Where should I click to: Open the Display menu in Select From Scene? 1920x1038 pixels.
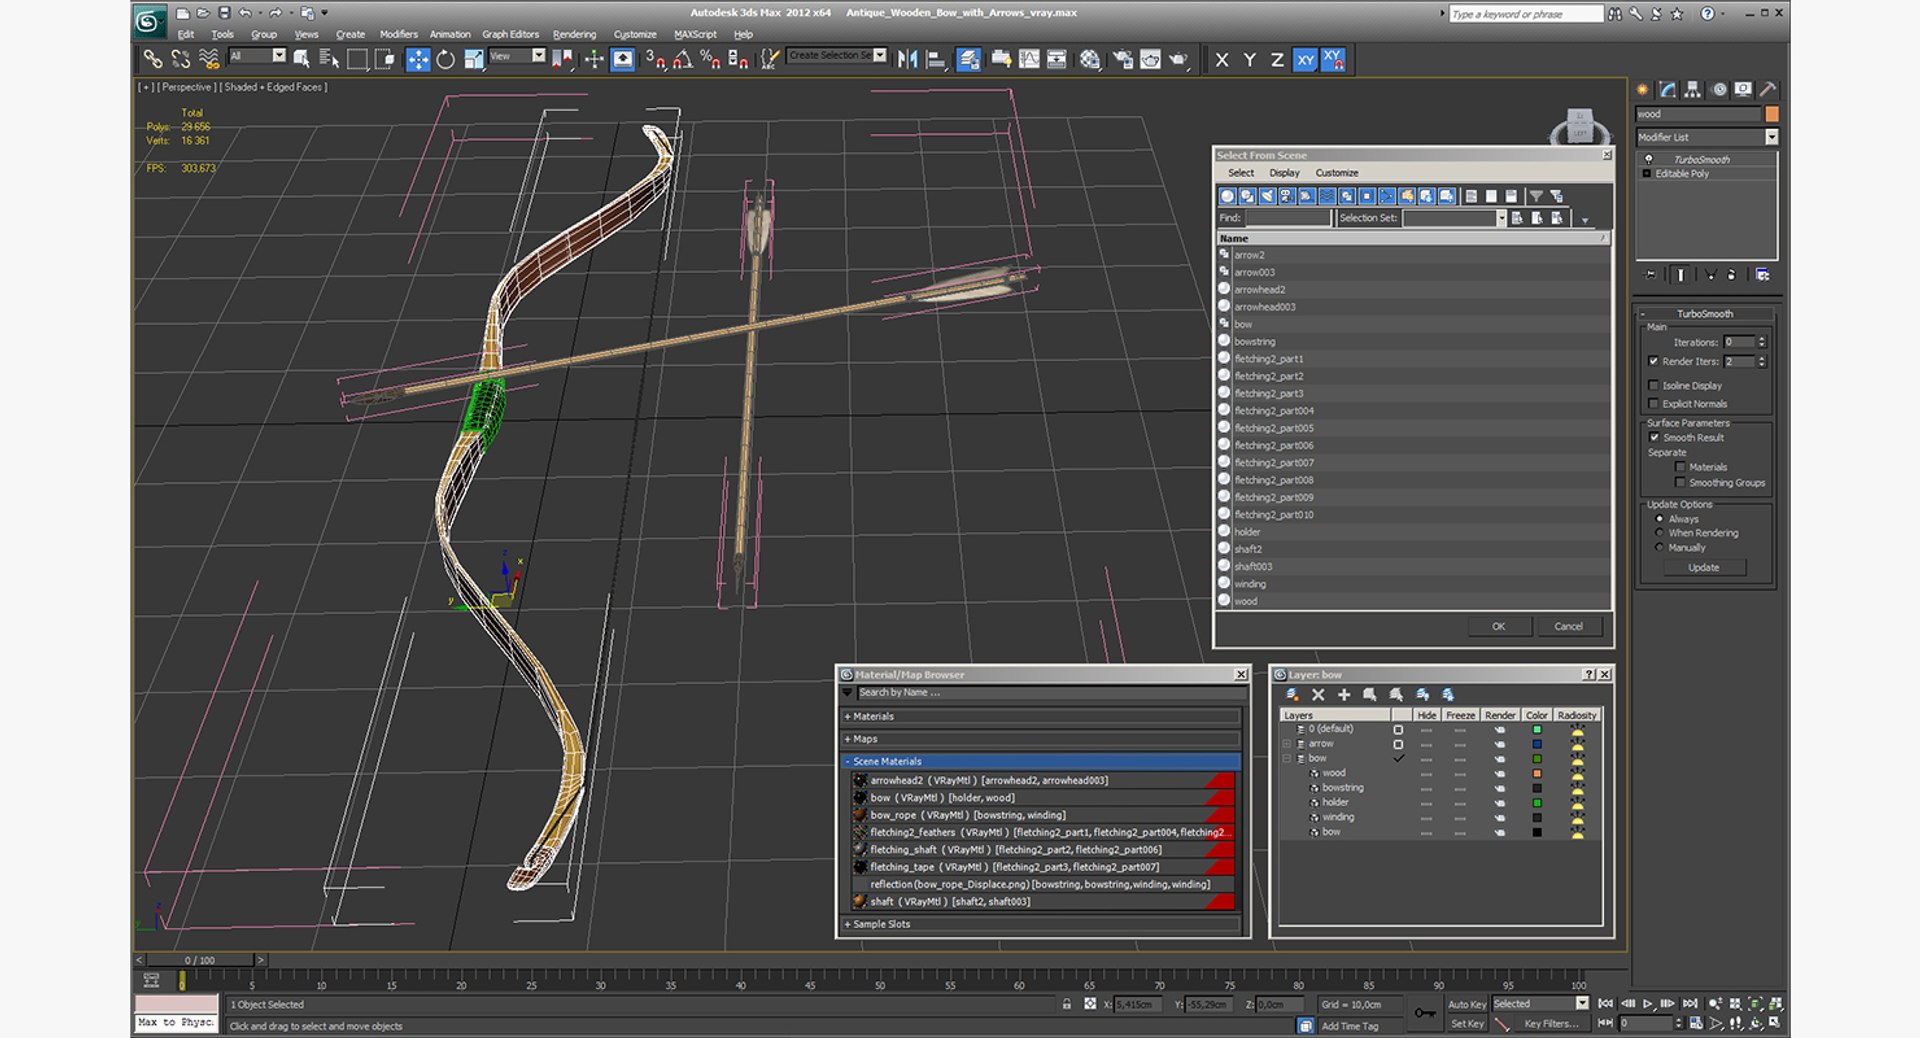[1284, 173]
